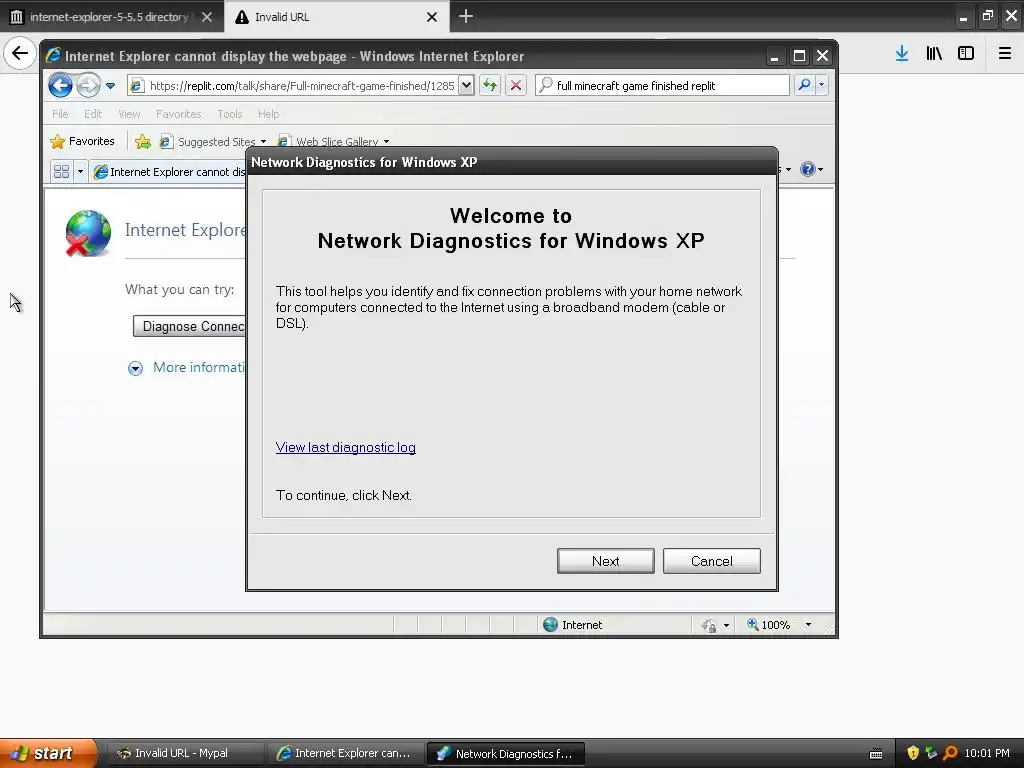Click the IE back arrow button
Screen dimensions: 1024x768
coord(60,86)
